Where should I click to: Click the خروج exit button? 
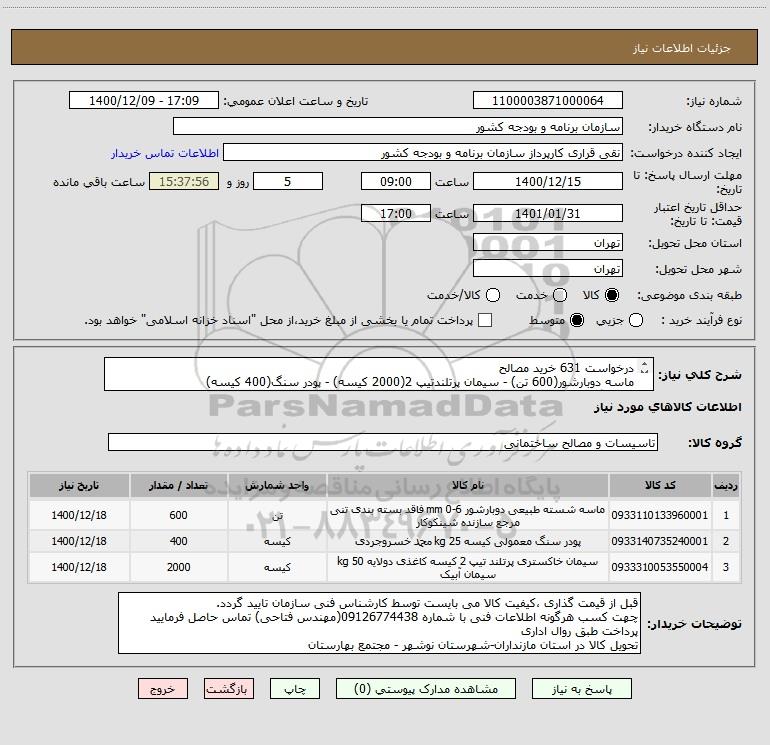pos(163,689)
